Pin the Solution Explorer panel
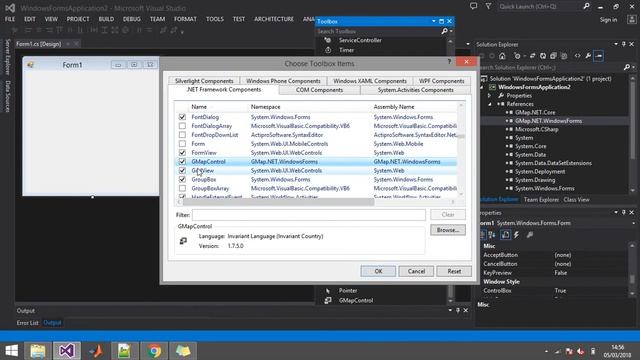640x360 pixels. click(x=624, y=44)
